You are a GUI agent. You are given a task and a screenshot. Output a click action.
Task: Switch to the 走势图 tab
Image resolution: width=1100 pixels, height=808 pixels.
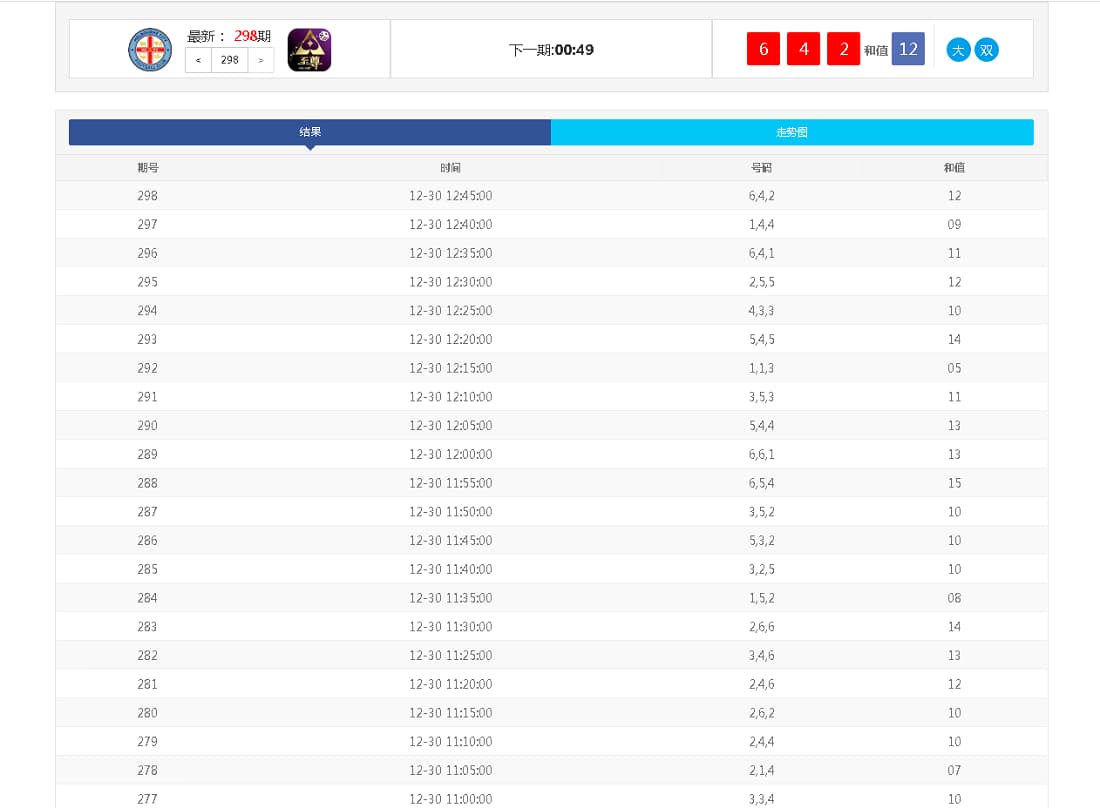tap(791, 132)
